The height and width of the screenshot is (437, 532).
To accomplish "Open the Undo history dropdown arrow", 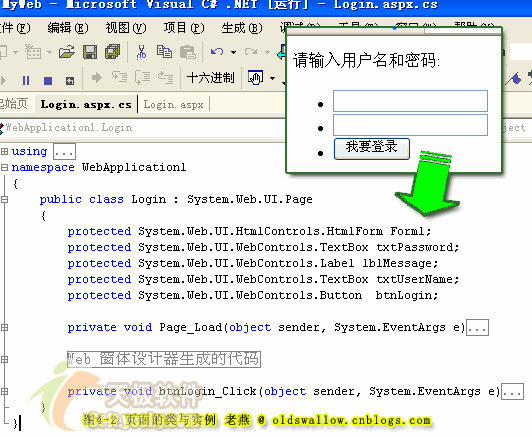I will 233,52.
